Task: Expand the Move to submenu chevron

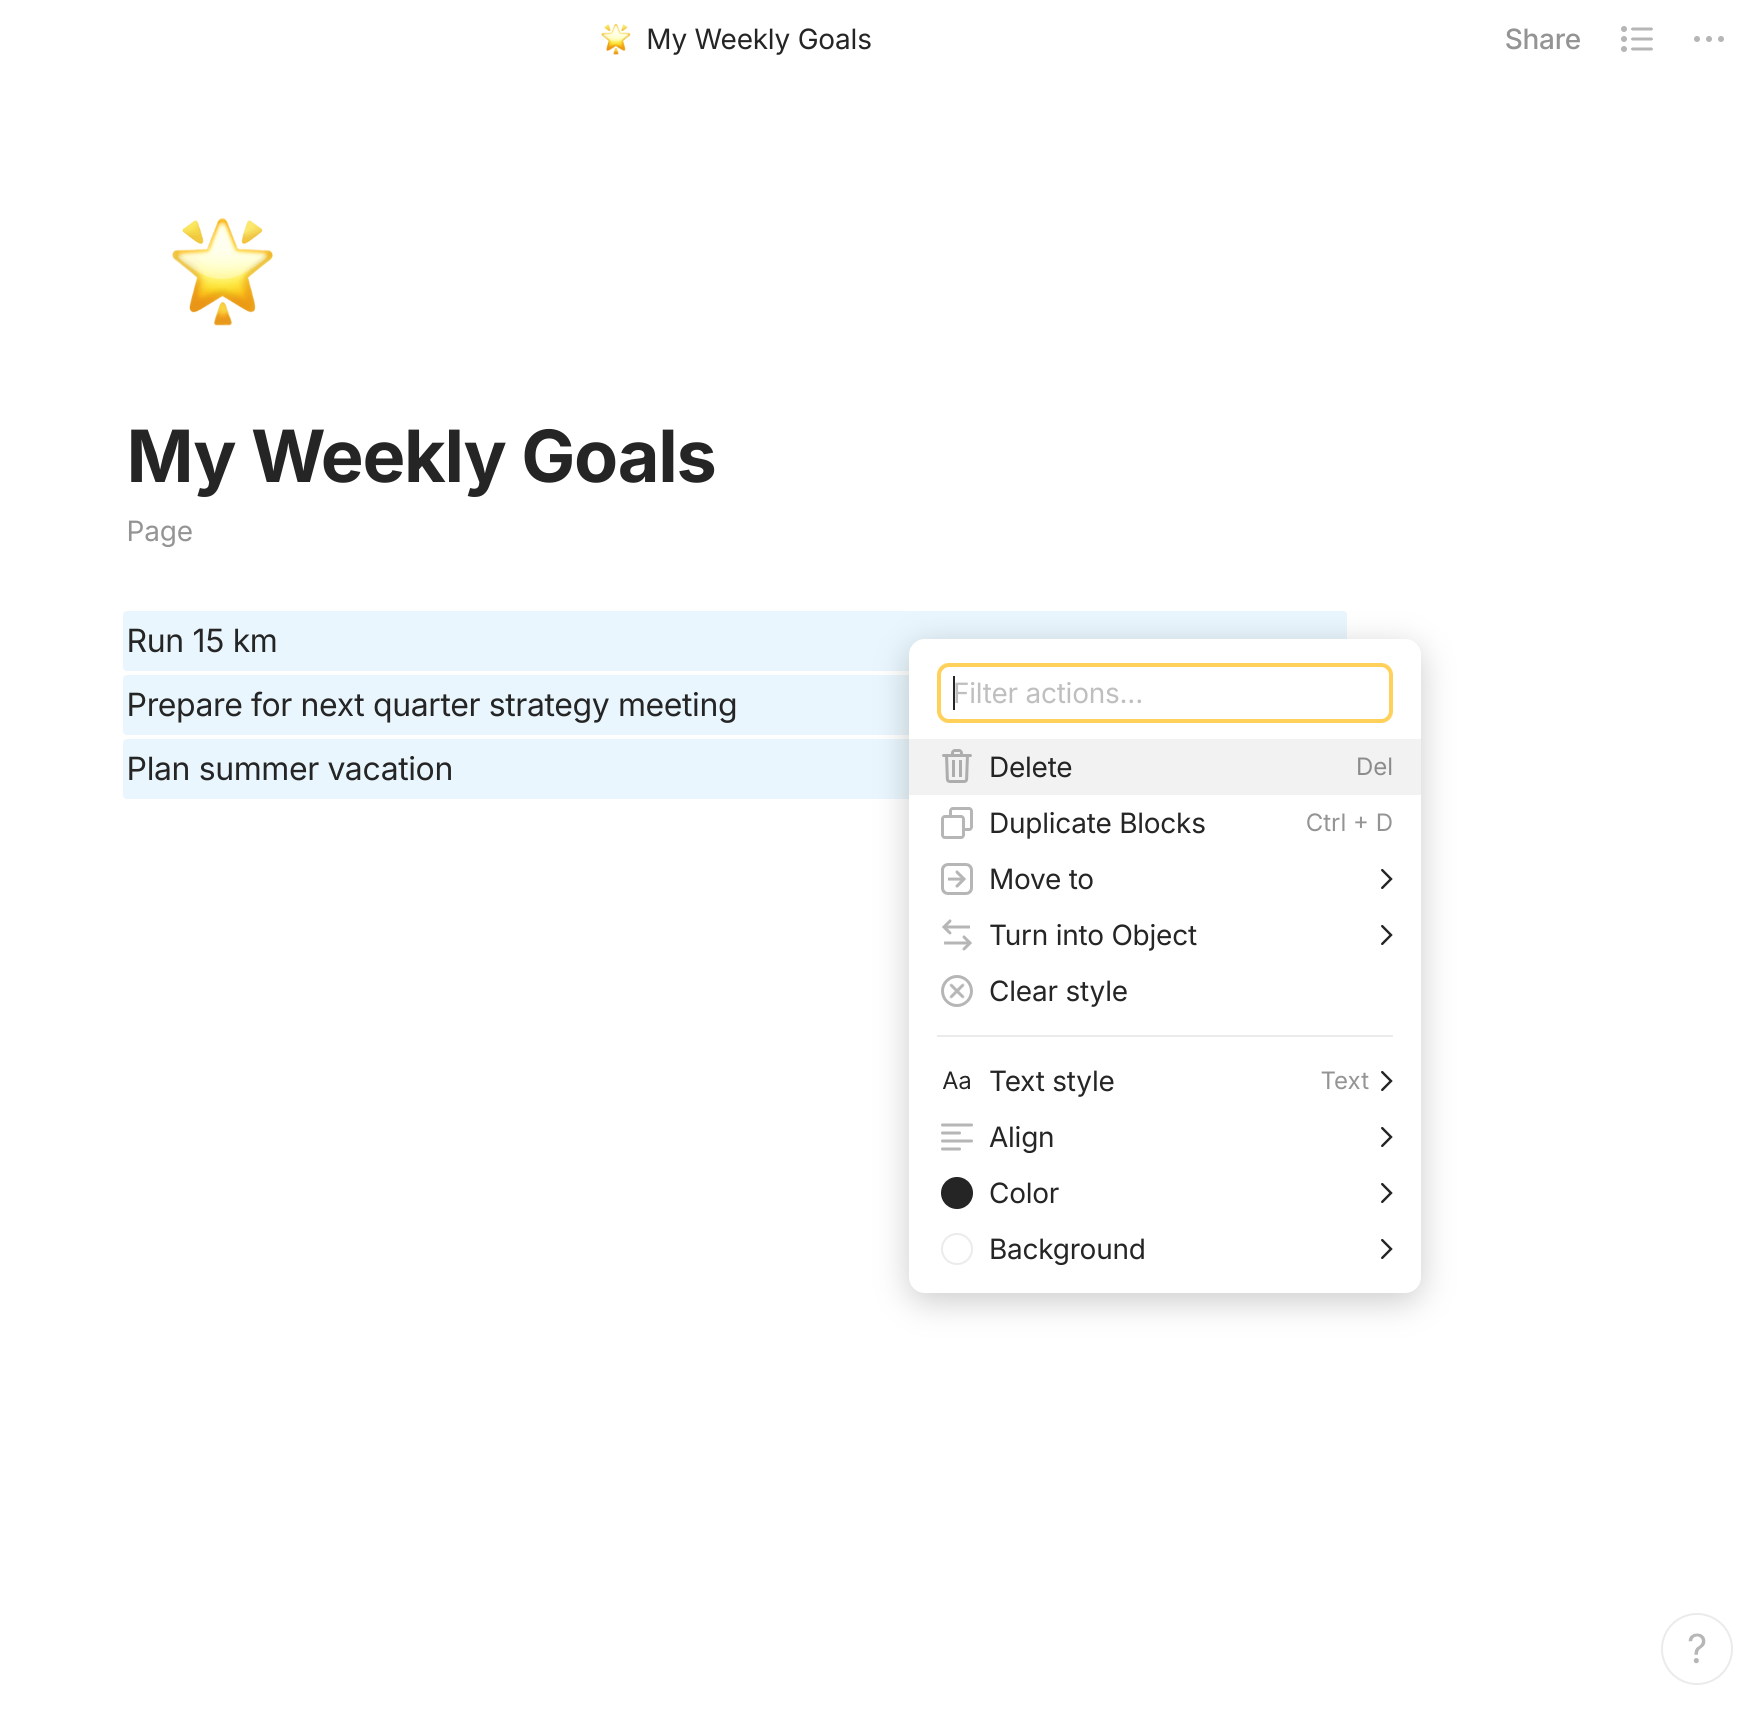Action: (1385, 879)
